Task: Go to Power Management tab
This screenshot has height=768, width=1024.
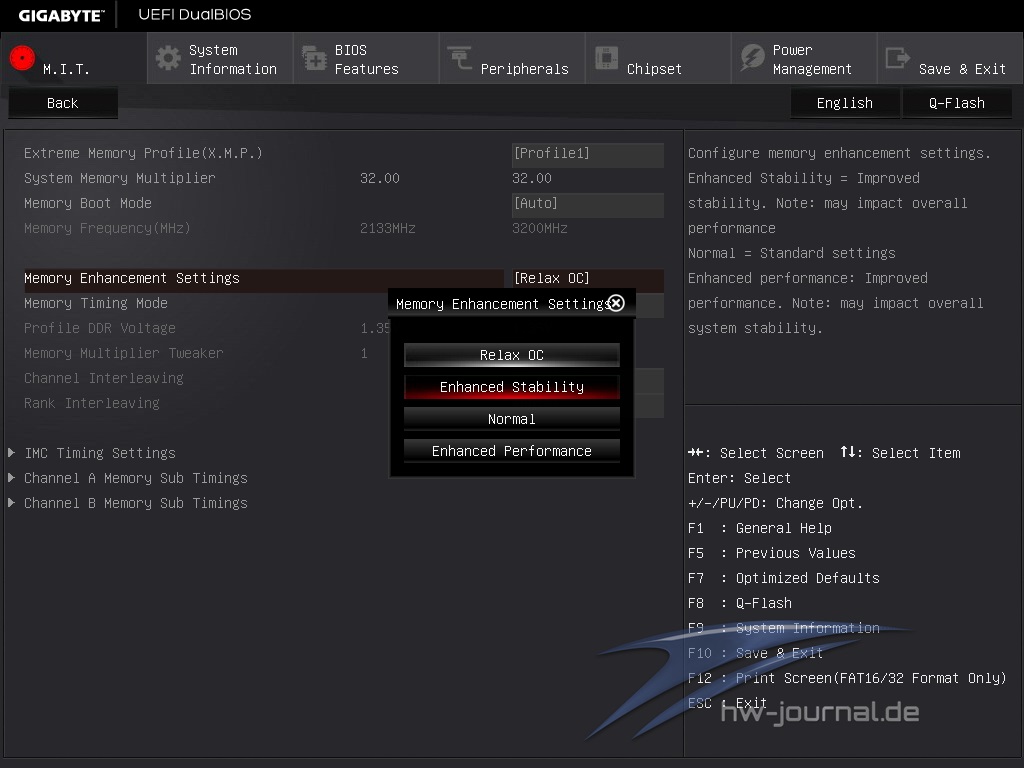Action: (x=804, y=59)
